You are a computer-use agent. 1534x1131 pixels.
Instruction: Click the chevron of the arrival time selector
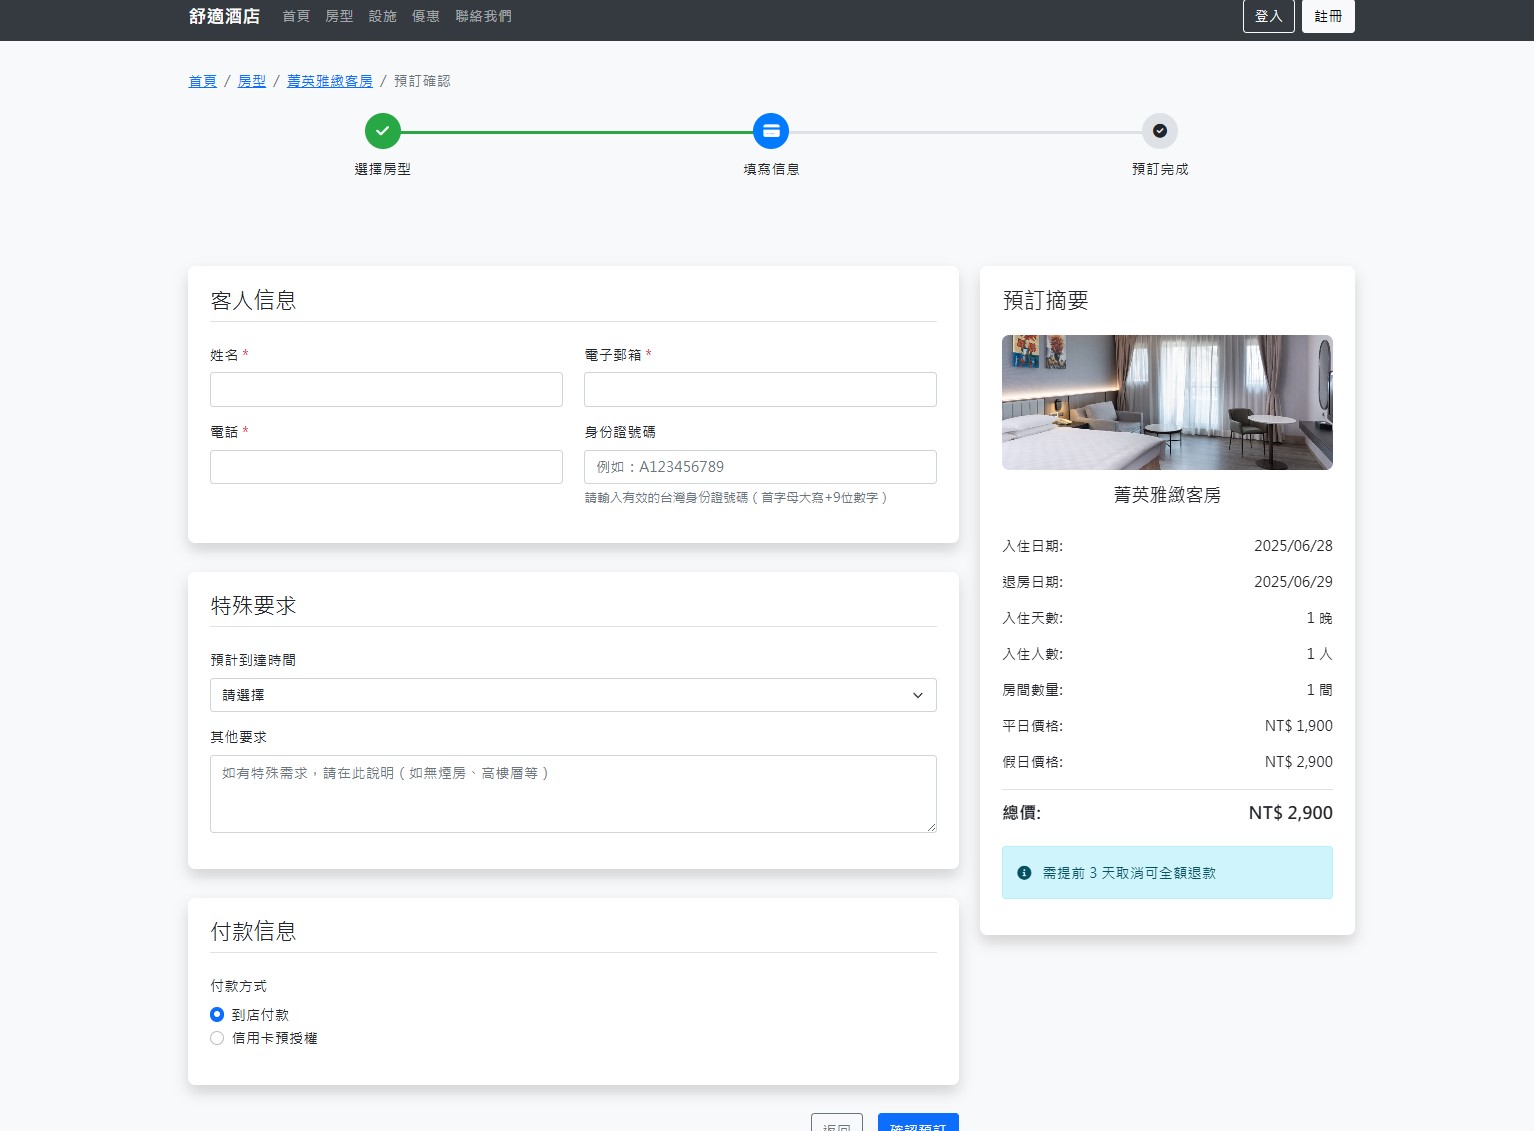click(917, 695)
